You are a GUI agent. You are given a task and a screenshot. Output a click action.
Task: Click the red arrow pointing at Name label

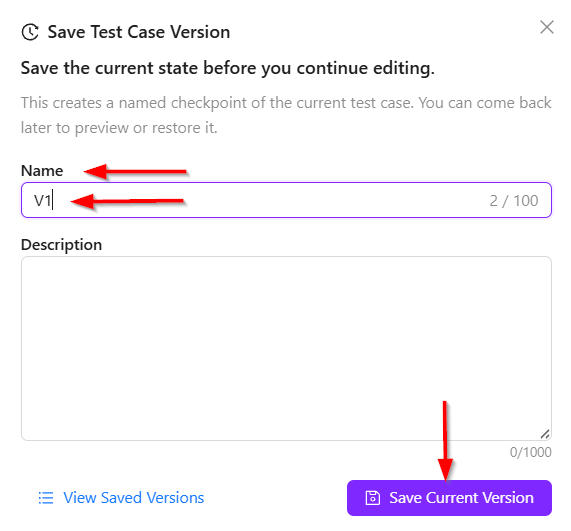click(x=135, y=171)
